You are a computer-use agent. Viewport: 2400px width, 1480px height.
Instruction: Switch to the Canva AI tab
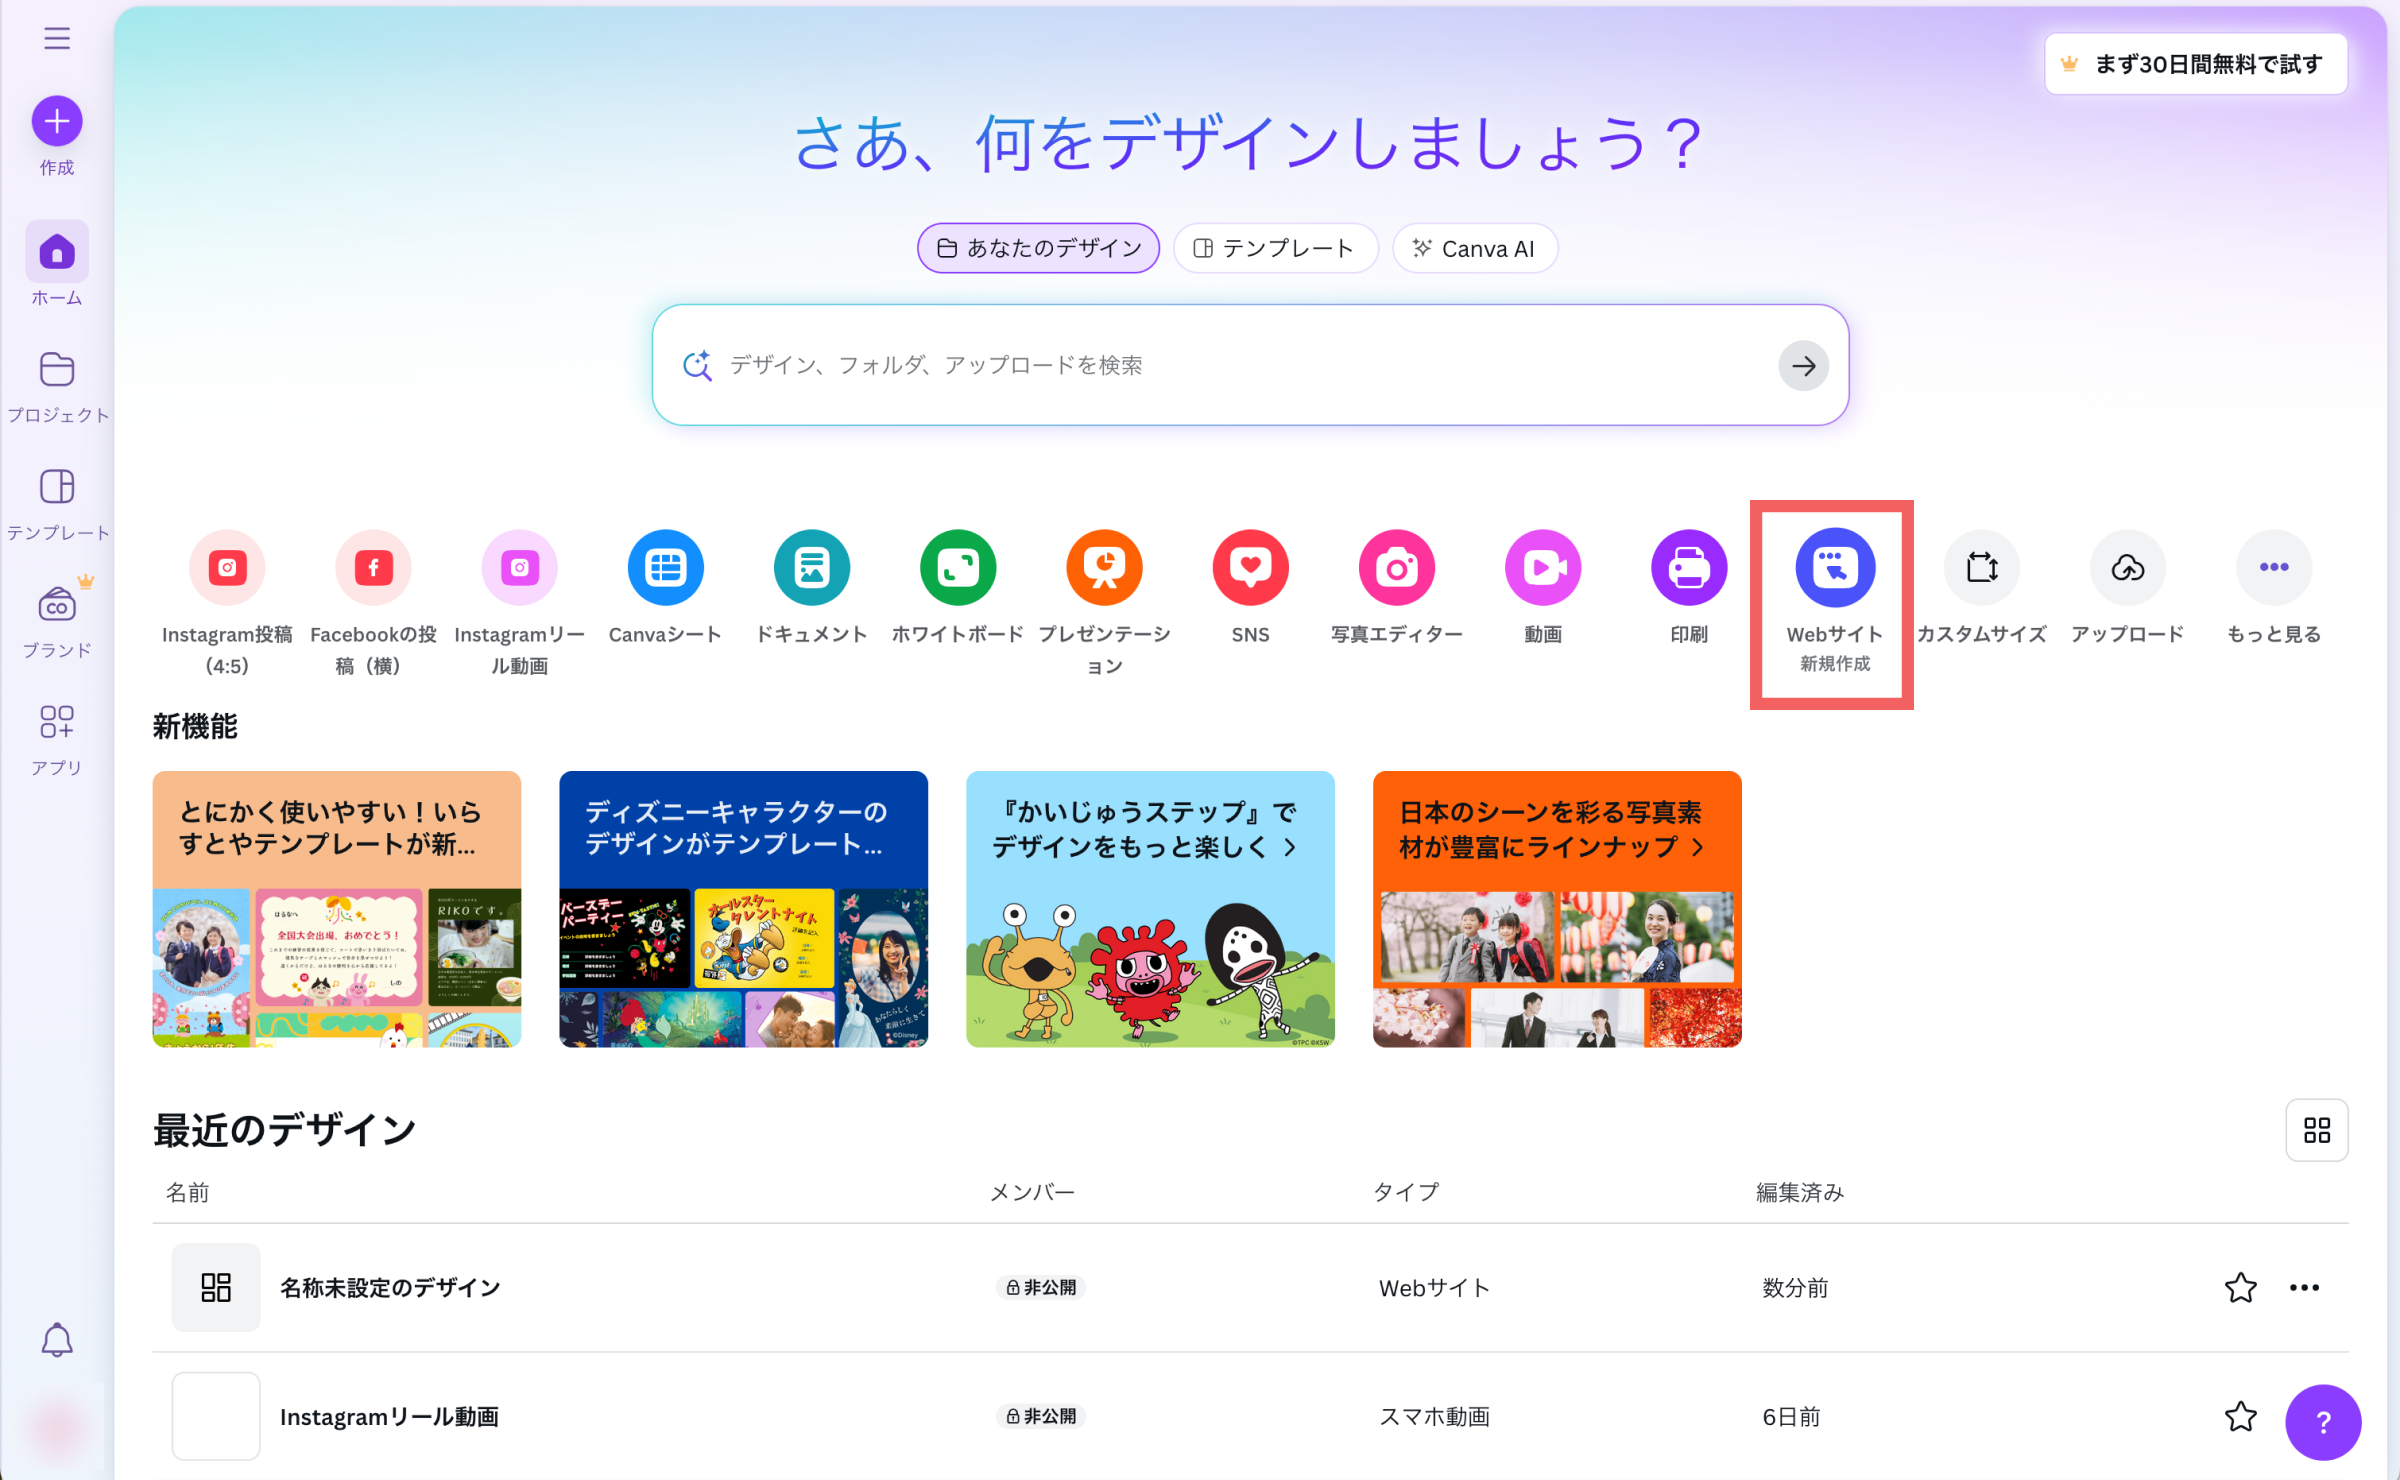click(1474, 248)
